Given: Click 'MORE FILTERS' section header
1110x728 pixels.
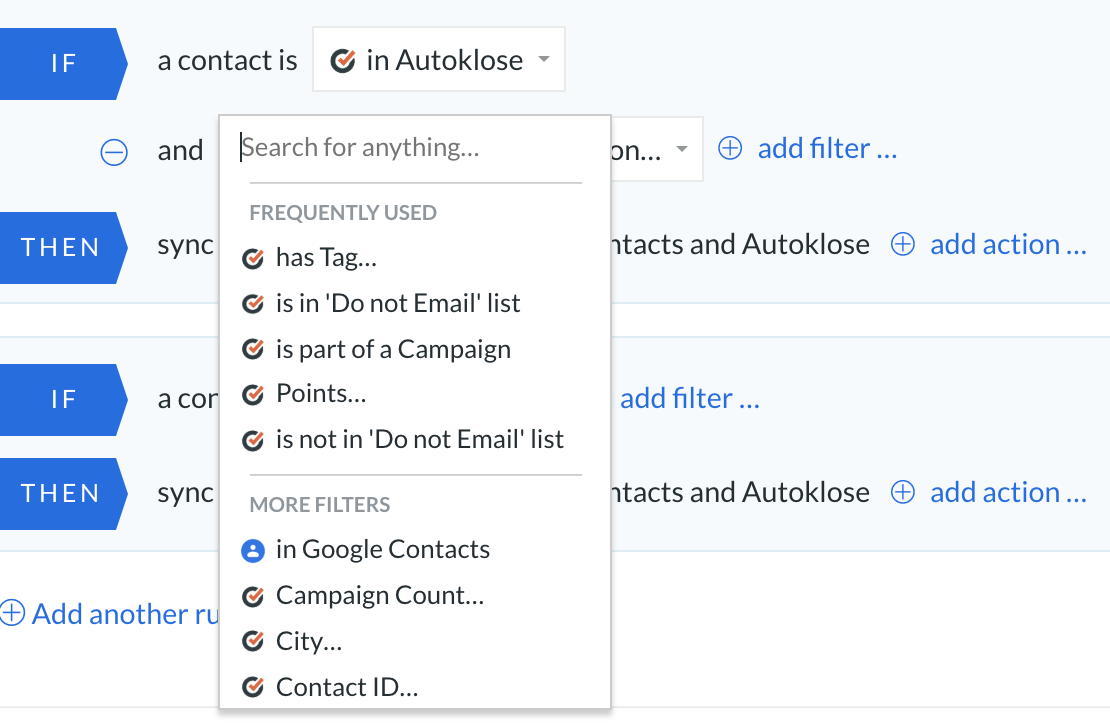Looking at the screenshot, I should tap(320, 504).
